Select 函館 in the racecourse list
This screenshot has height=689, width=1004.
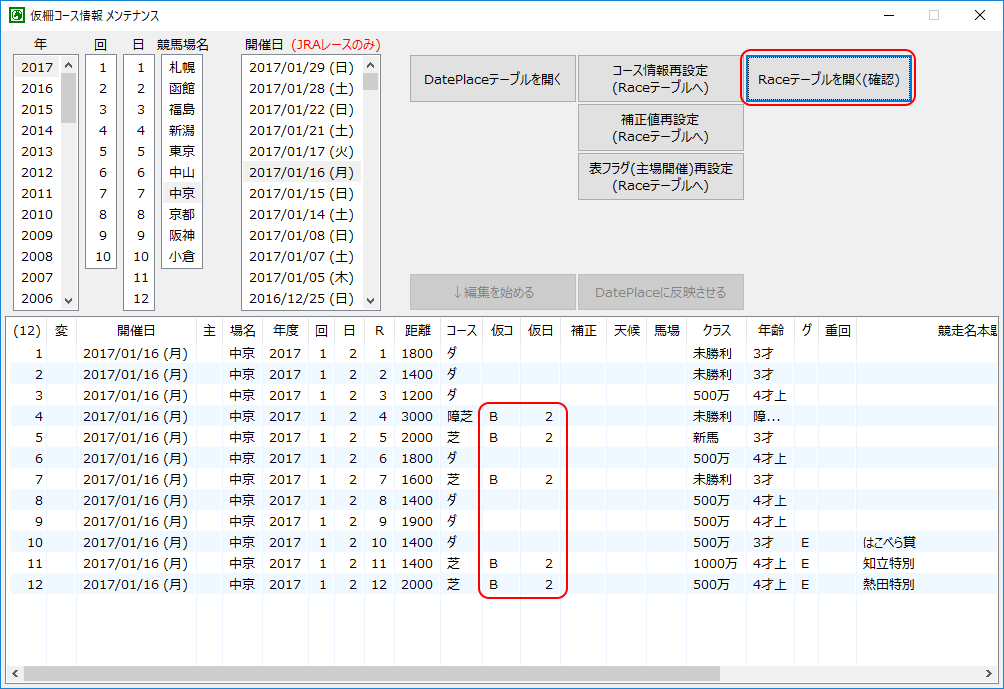click(182, 88)
